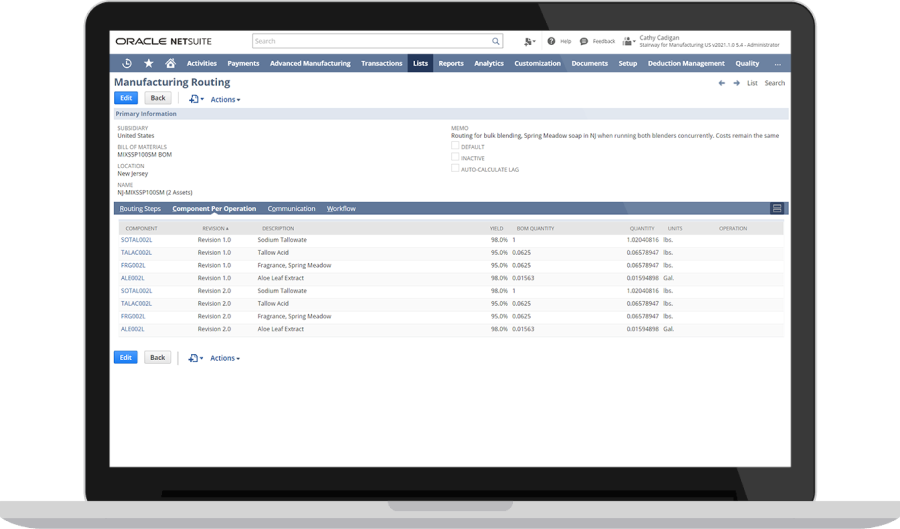Click the Units column header
This screenshot has height=529, width=900.
point(675,228)
